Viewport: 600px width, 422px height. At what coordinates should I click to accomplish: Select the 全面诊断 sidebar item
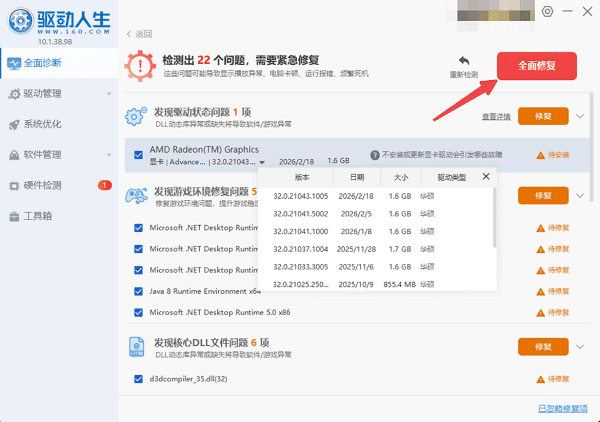coord(59,63)
